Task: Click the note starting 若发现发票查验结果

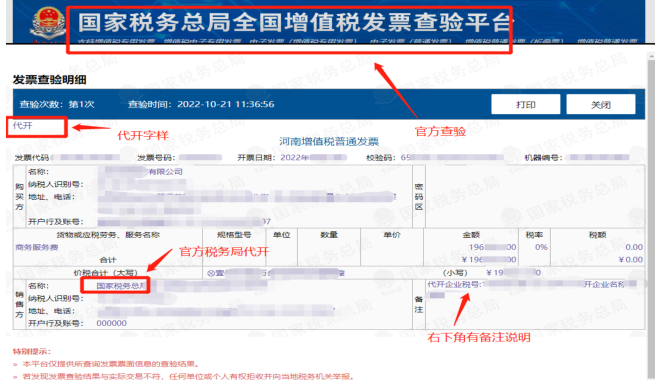Action: (188, 377)
